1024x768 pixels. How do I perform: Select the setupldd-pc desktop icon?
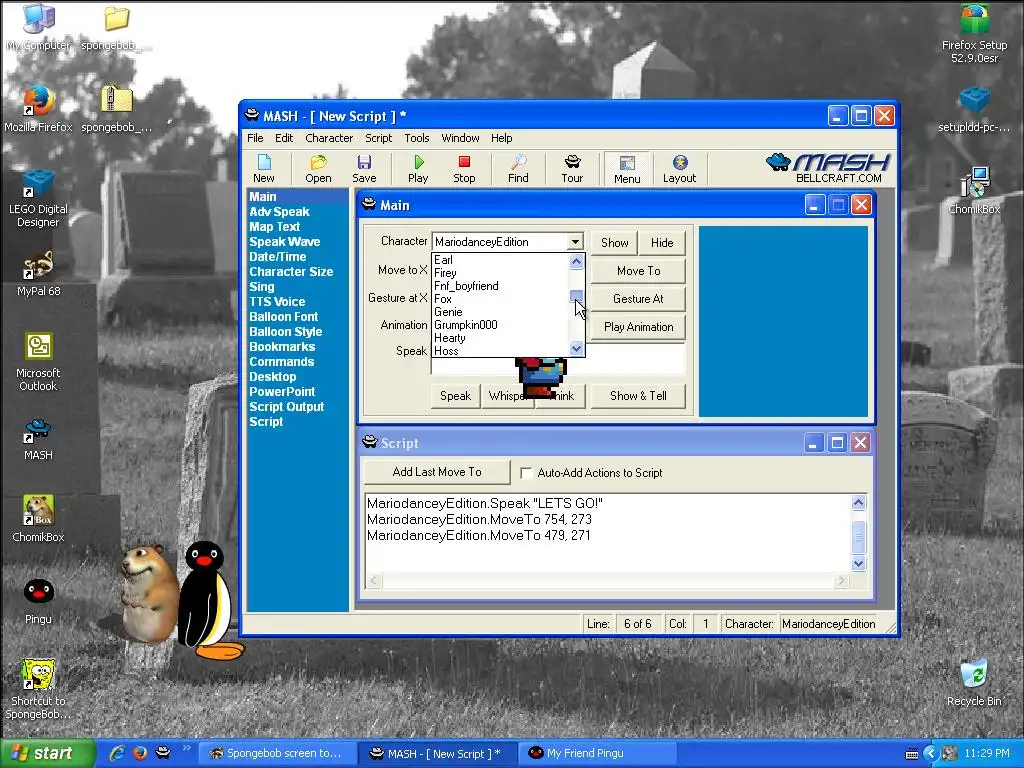point(974,109)
